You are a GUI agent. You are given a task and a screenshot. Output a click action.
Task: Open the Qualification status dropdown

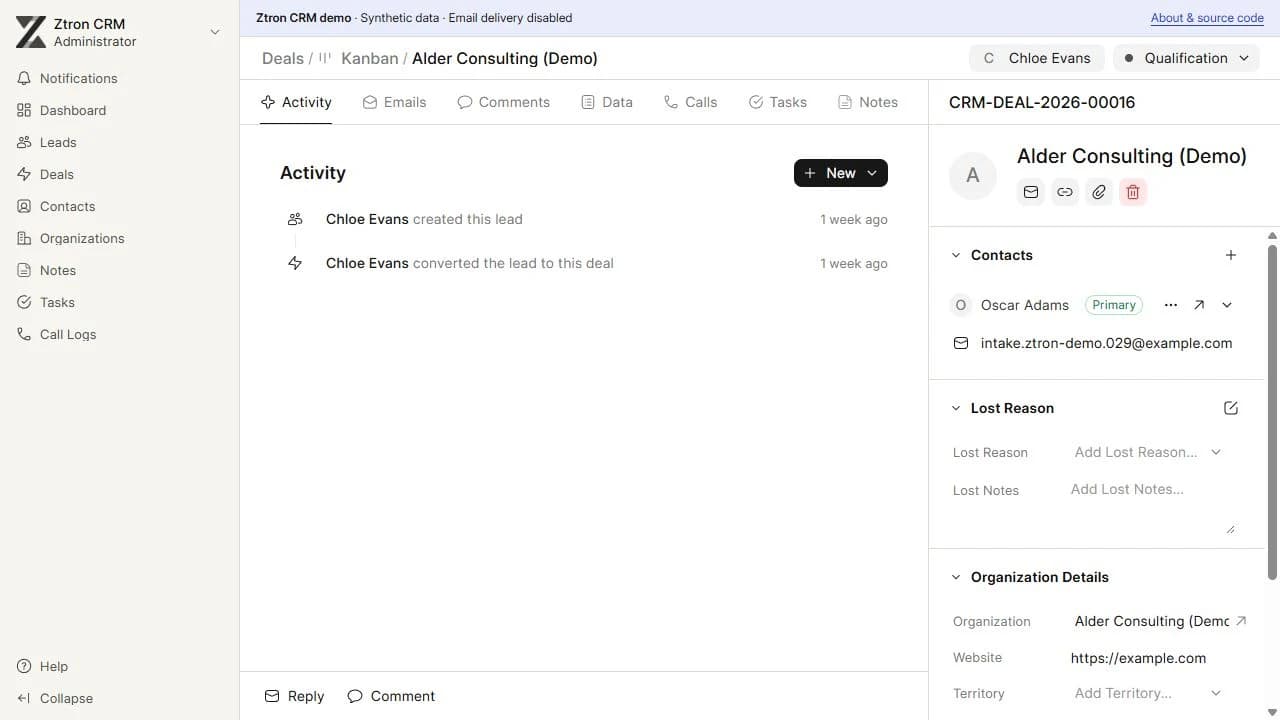point(1186,58)
